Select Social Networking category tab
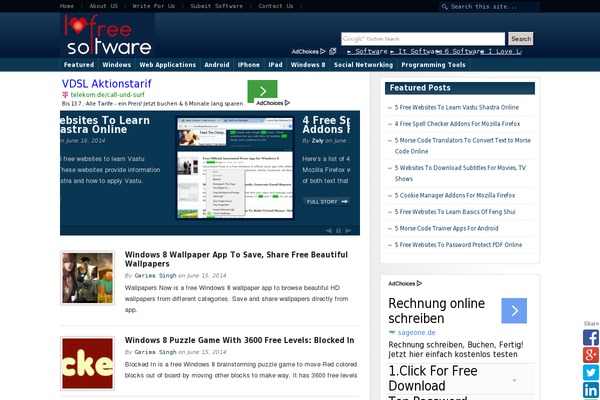The height and width of the screenshot is (400, 600). (x=364, y=65)
